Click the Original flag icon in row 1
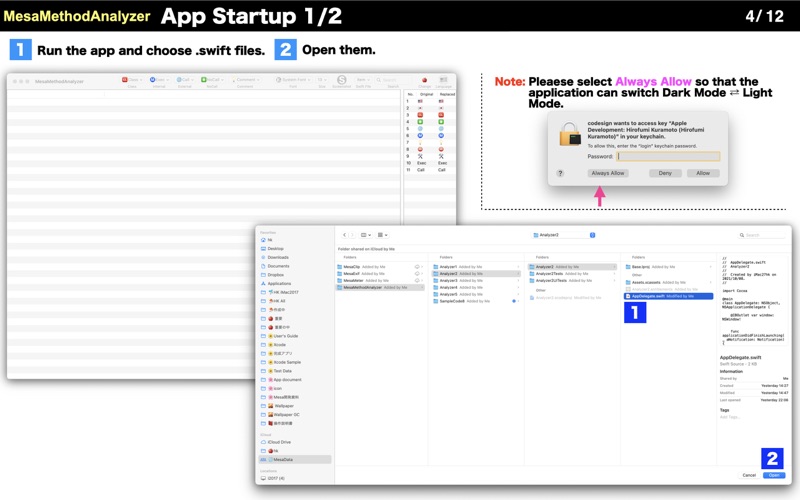800x500 pixels. (x=420, y=101)
